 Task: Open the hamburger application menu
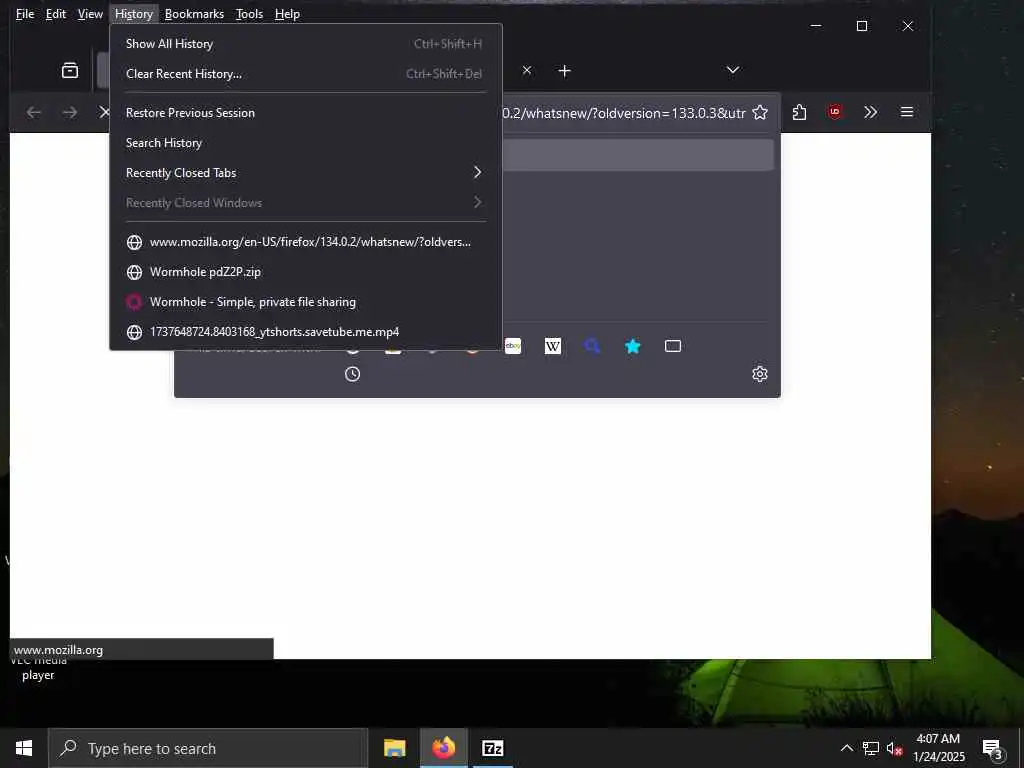[x=906, y=112]
